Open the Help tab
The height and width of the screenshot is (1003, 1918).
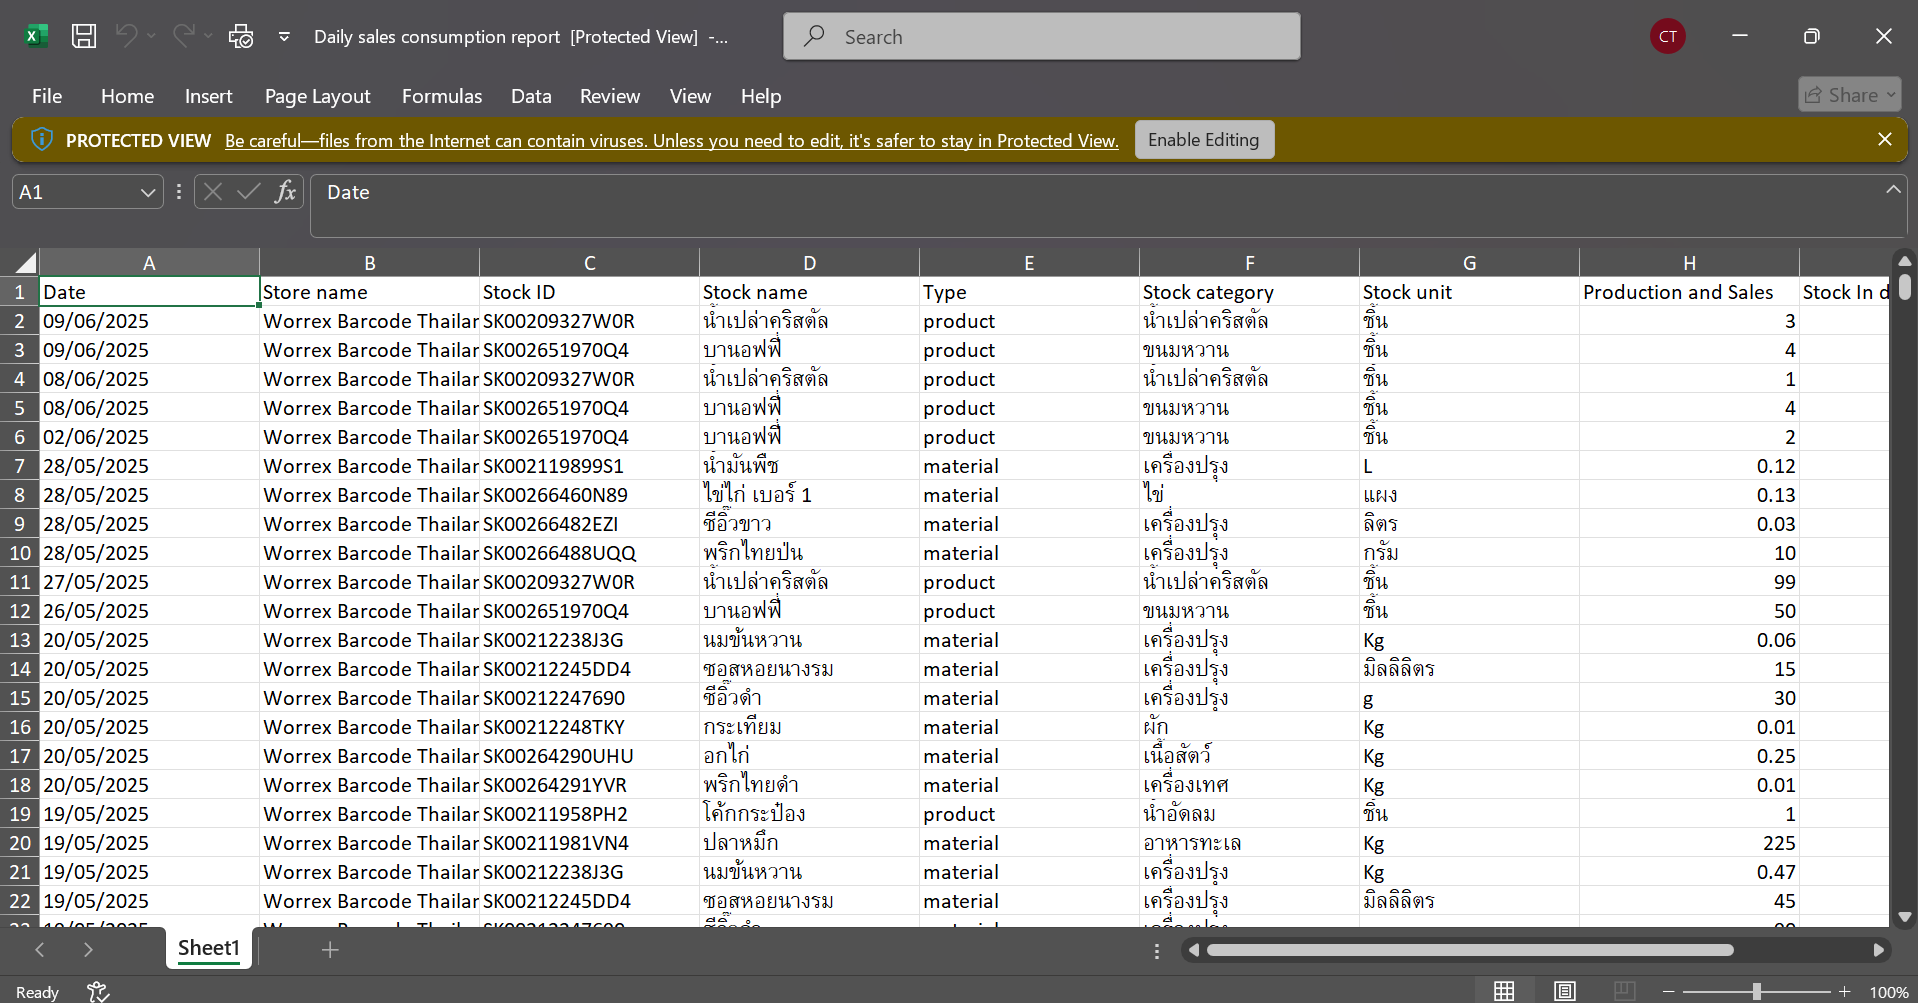point(761,96)
